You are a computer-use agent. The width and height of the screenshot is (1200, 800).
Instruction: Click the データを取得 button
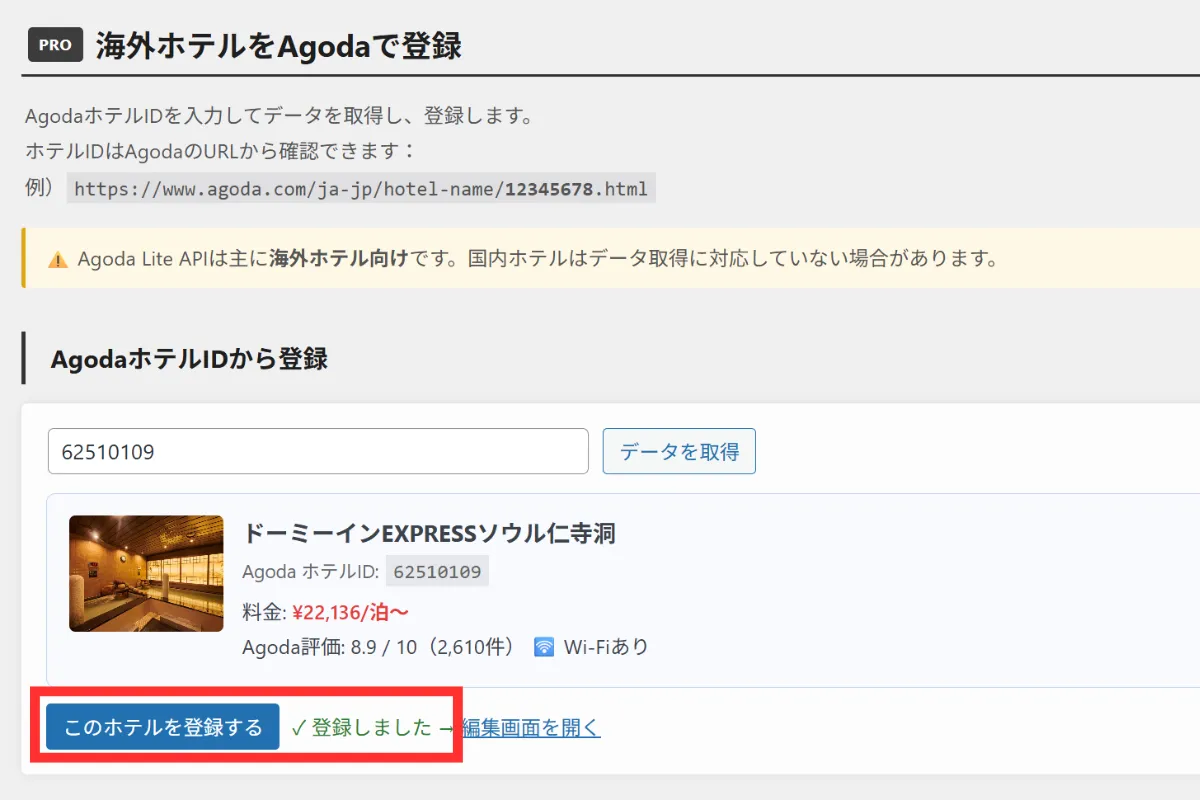679,451
